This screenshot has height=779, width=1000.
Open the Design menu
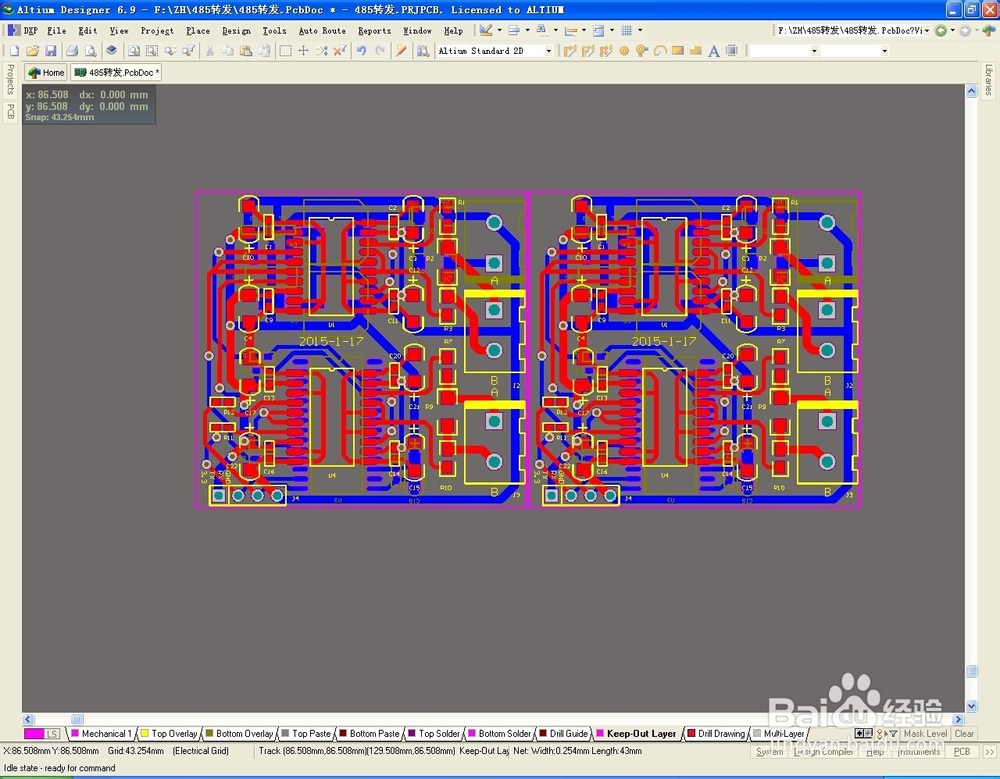coord(236,30)
